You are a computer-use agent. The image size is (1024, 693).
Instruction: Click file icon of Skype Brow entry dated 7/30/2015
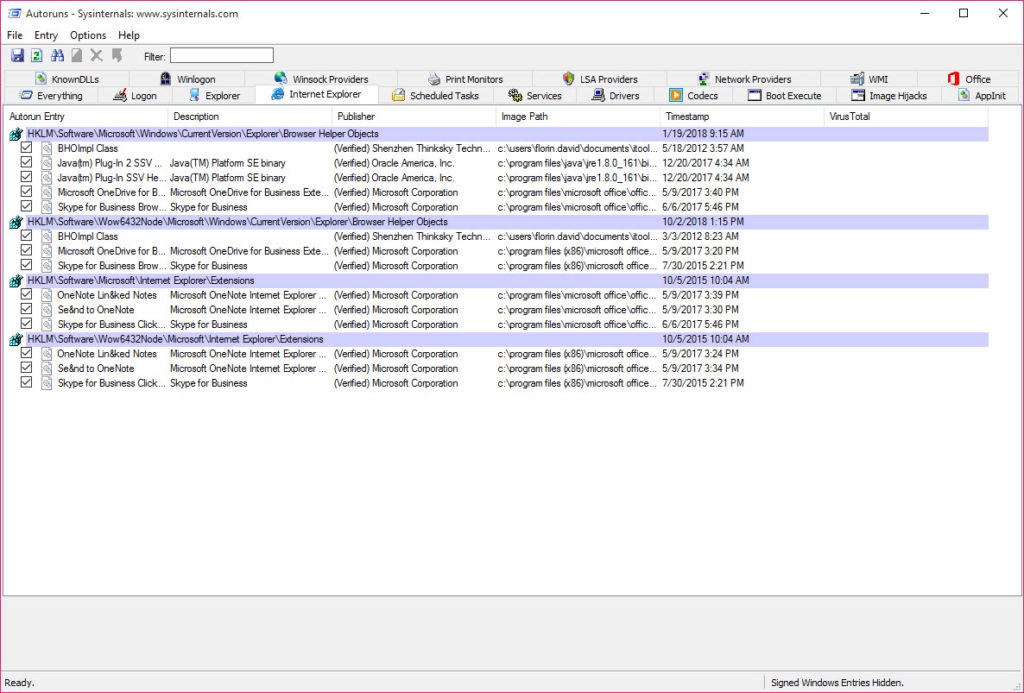coord(46,266)
